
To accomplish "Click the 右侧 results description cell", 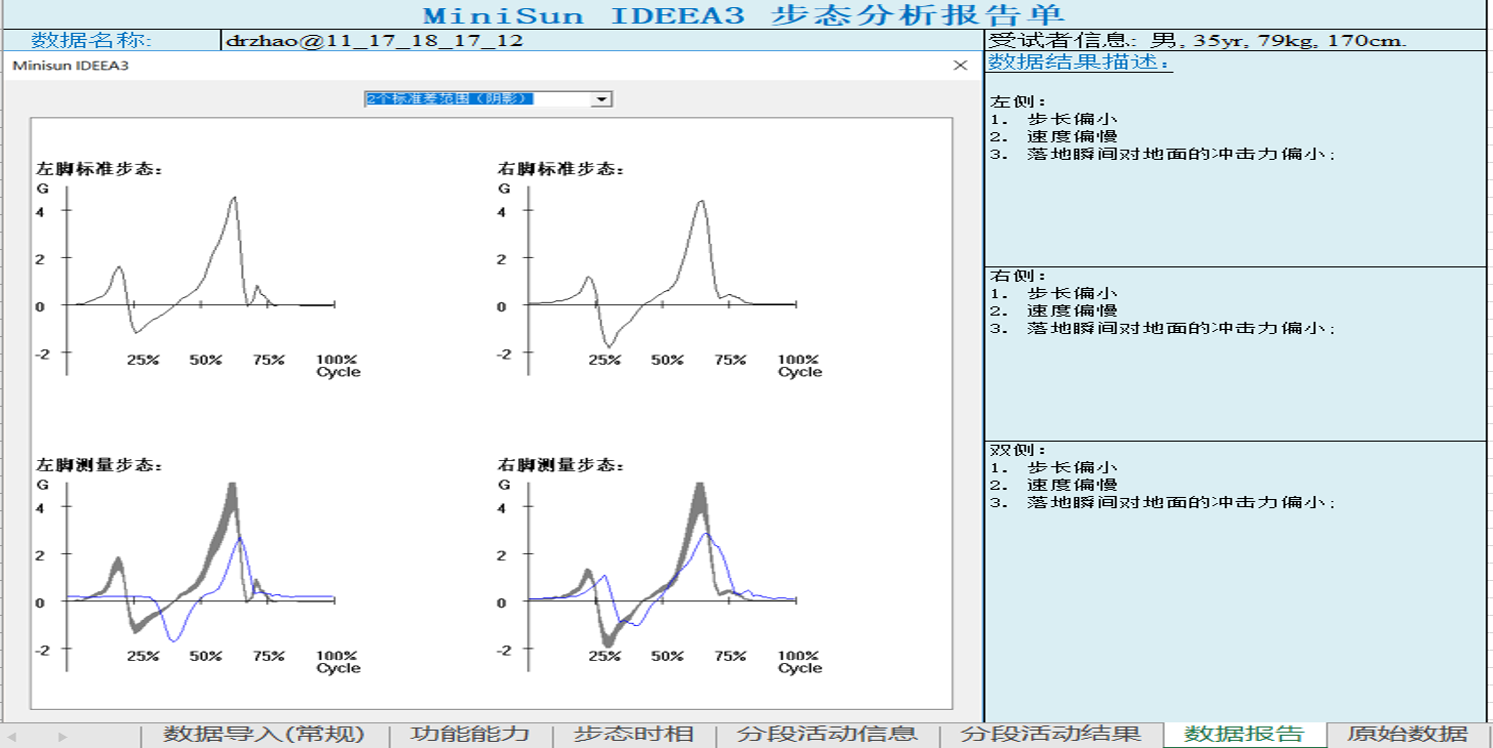I will click(x=1238, y=354).
